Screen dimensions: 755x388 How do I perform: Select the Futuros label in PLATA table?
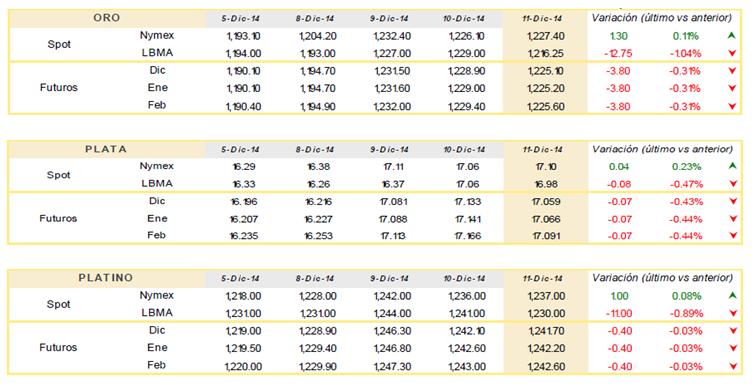pyautogui.click(x=58, y=218)
